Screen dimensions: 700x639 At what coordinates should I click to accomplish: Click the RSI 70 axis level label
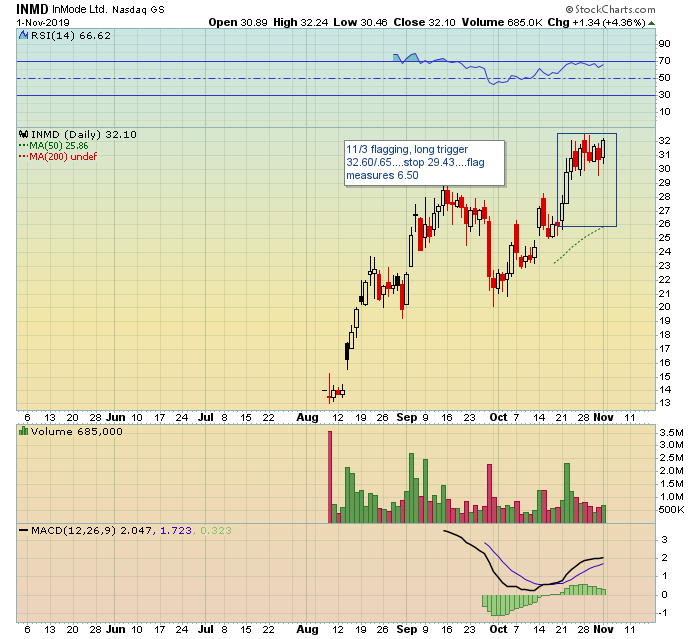click(x=664, y=60)
